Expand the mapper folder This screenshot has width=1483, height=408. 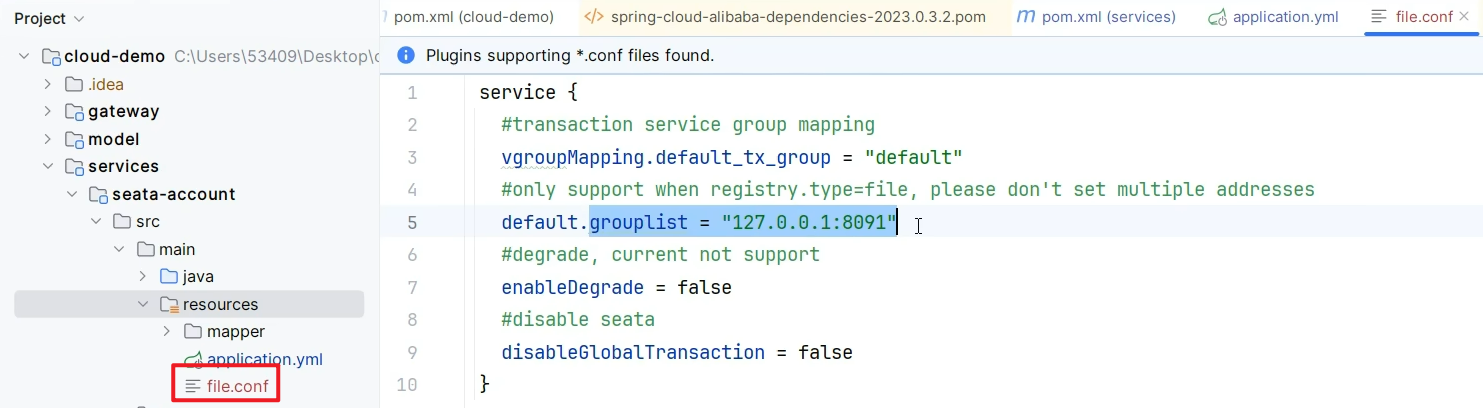tap(167, 331)
